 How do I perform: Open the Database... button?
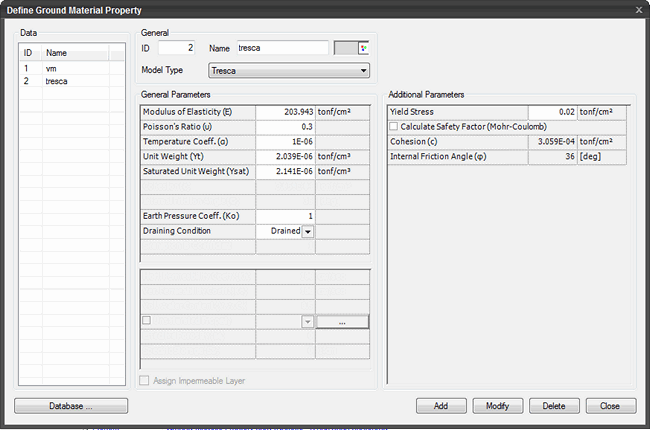[x=71, y=406]
